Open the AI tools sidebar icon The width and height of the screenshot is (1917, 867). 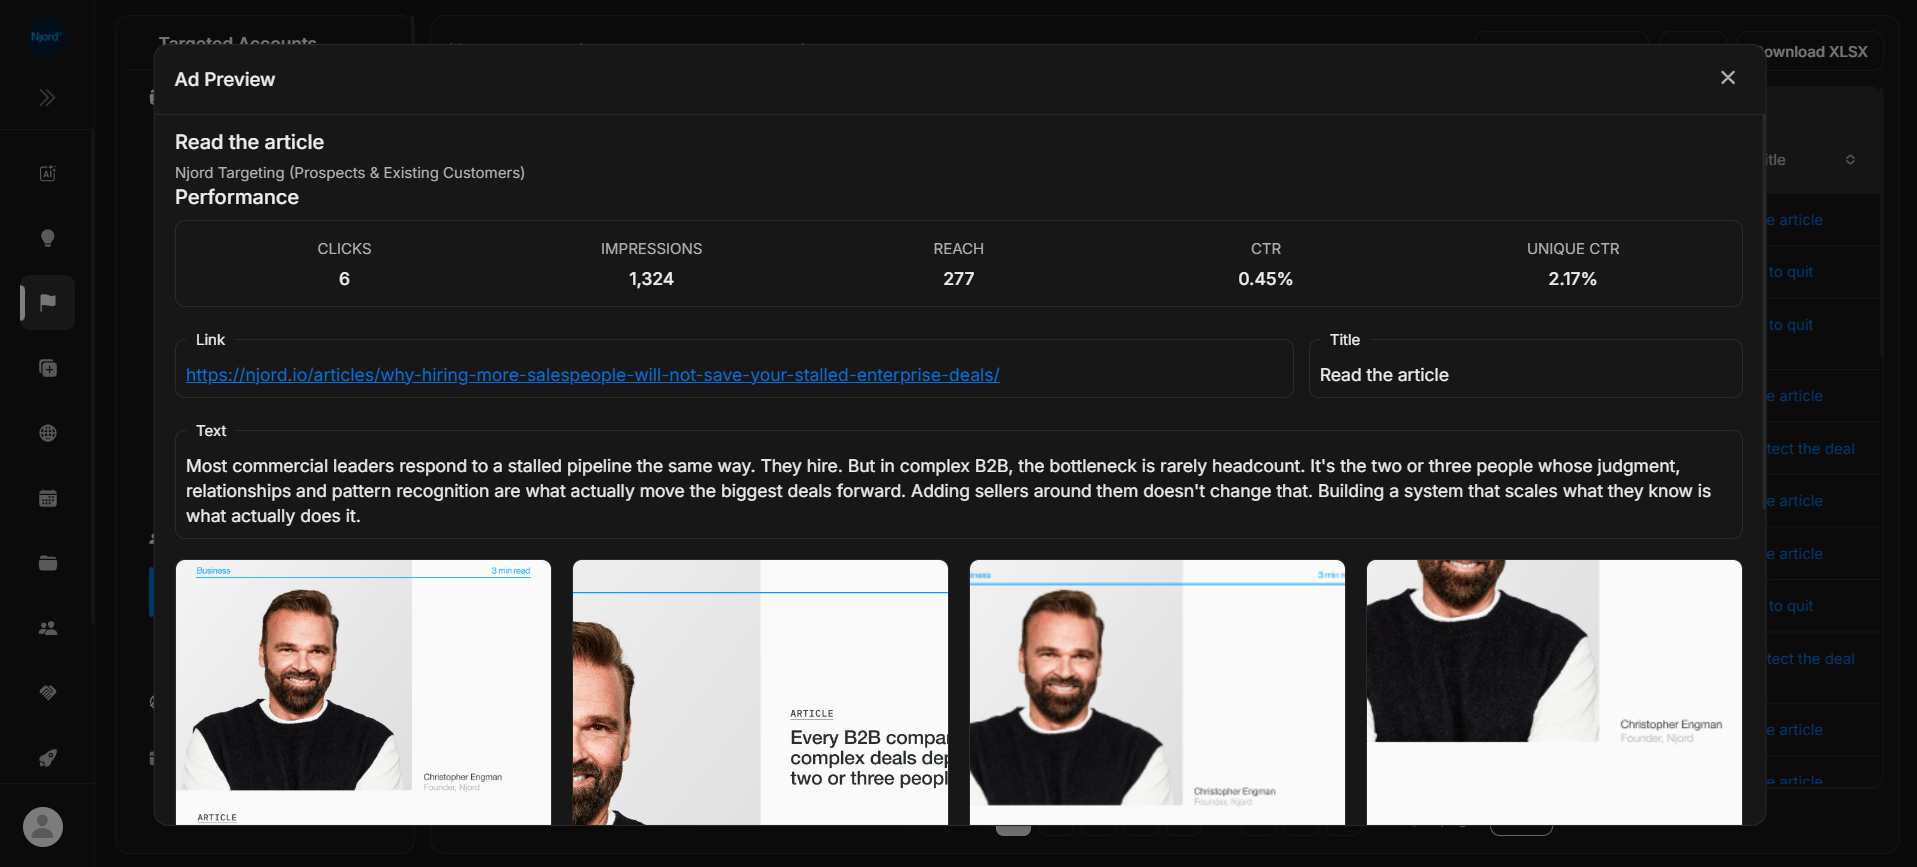47,173
